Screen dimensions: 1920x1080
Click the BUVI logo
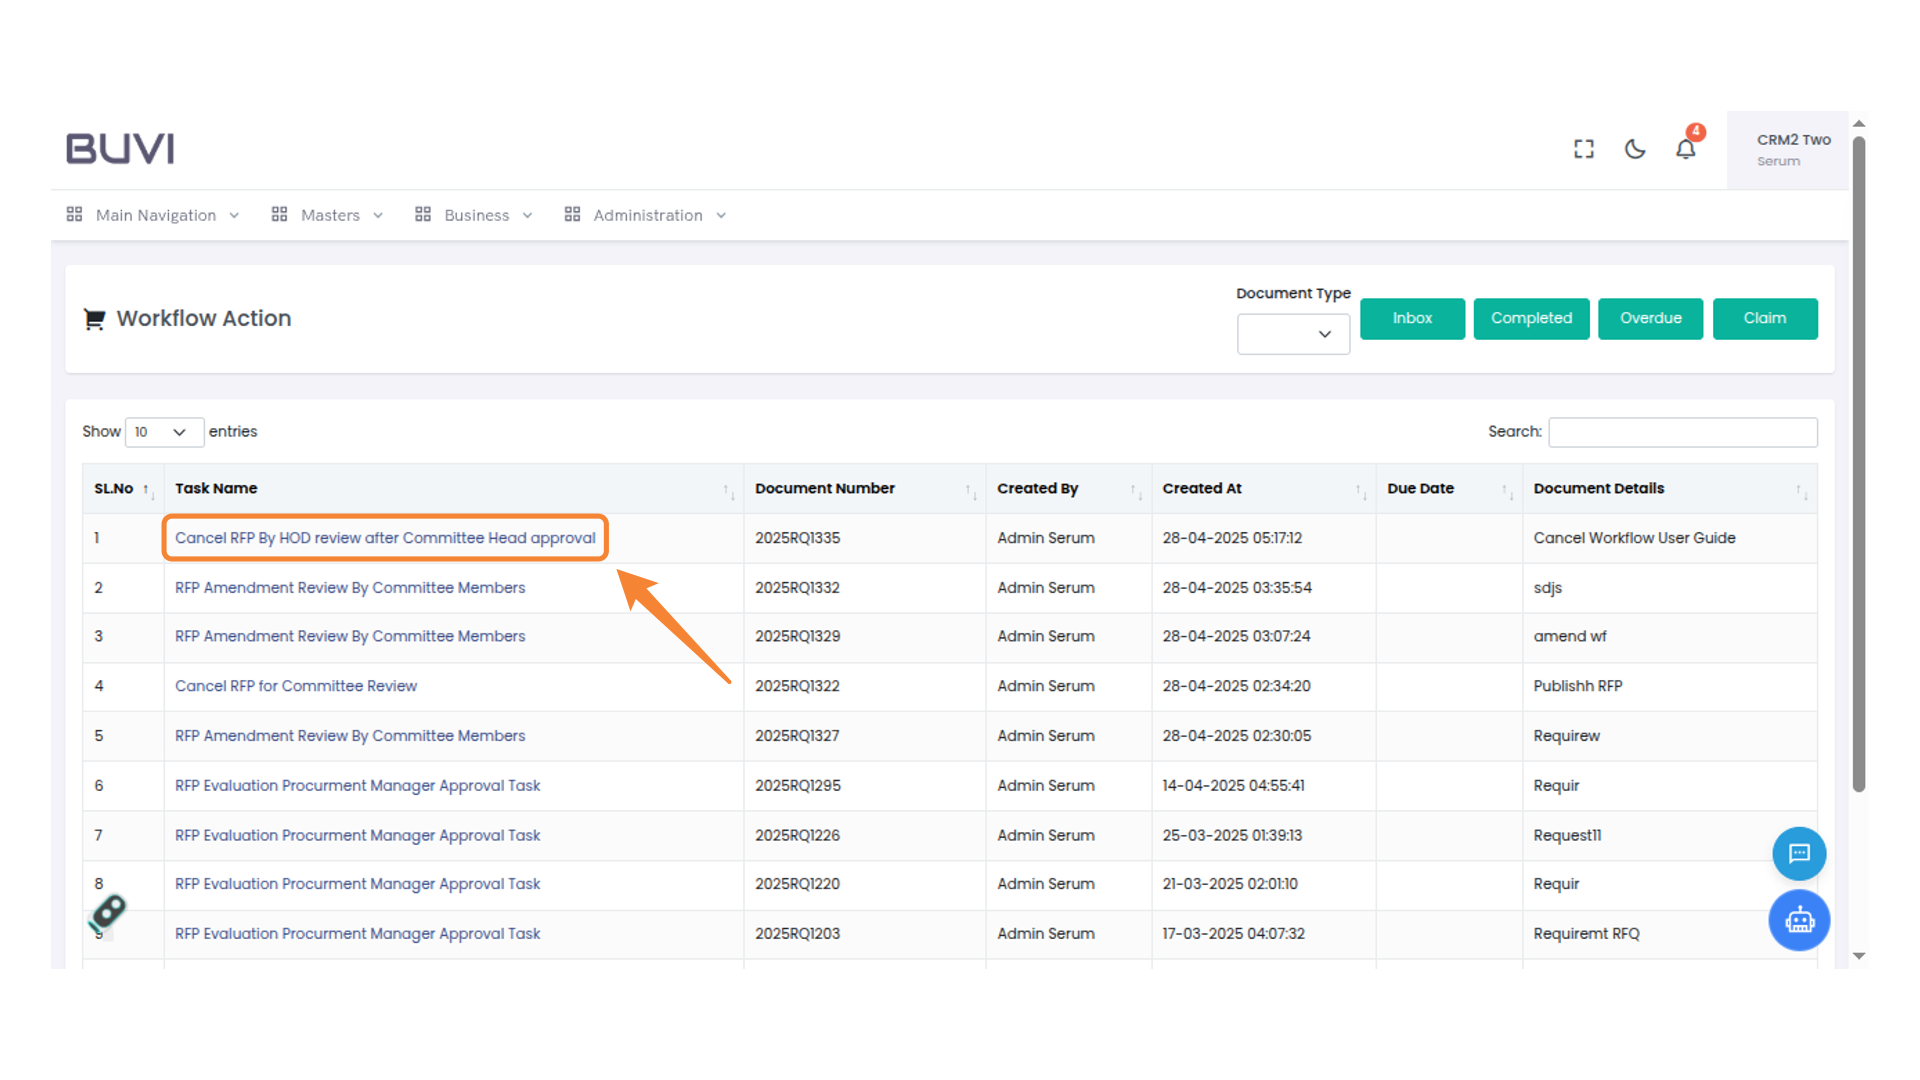click(120, 149)
